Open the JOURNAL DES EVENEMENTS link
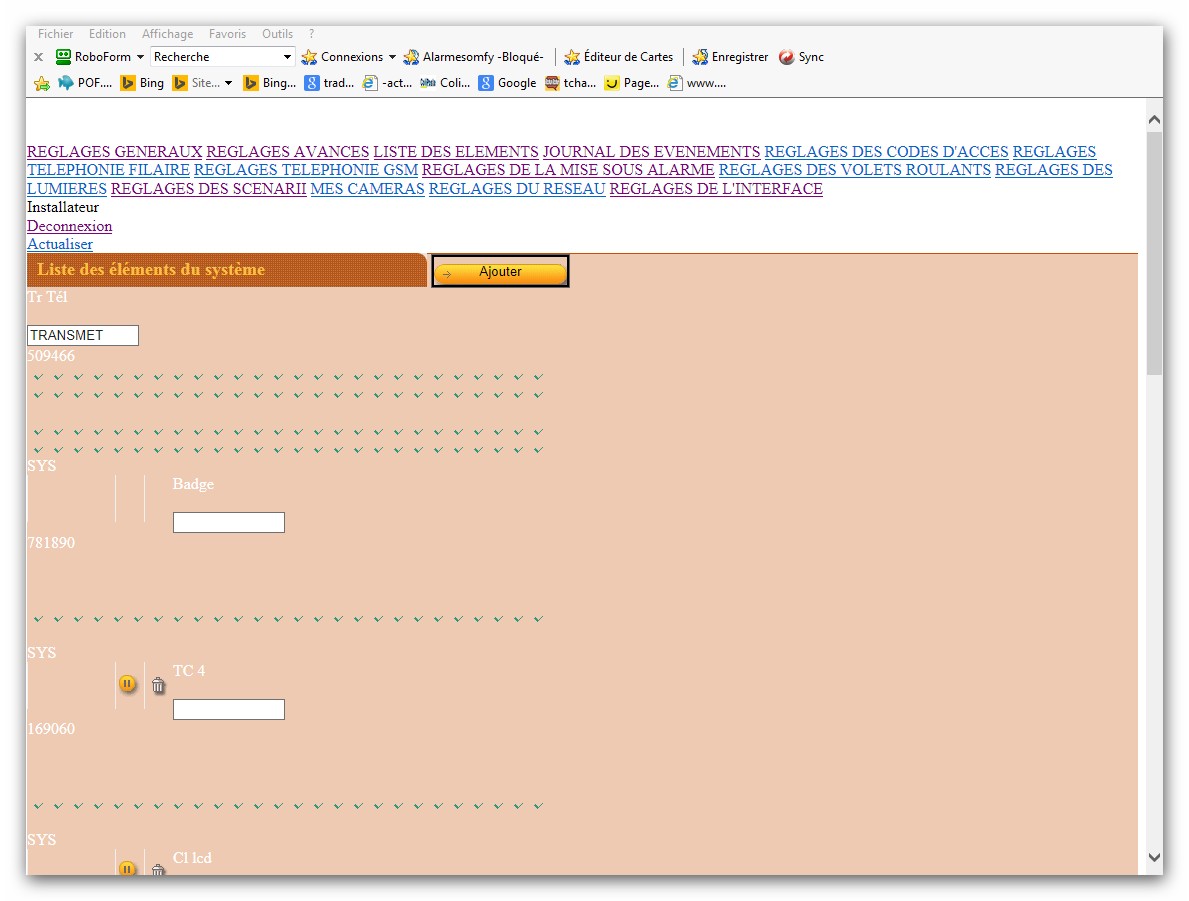Screen dimensions: 1189x901 point(651,152)
